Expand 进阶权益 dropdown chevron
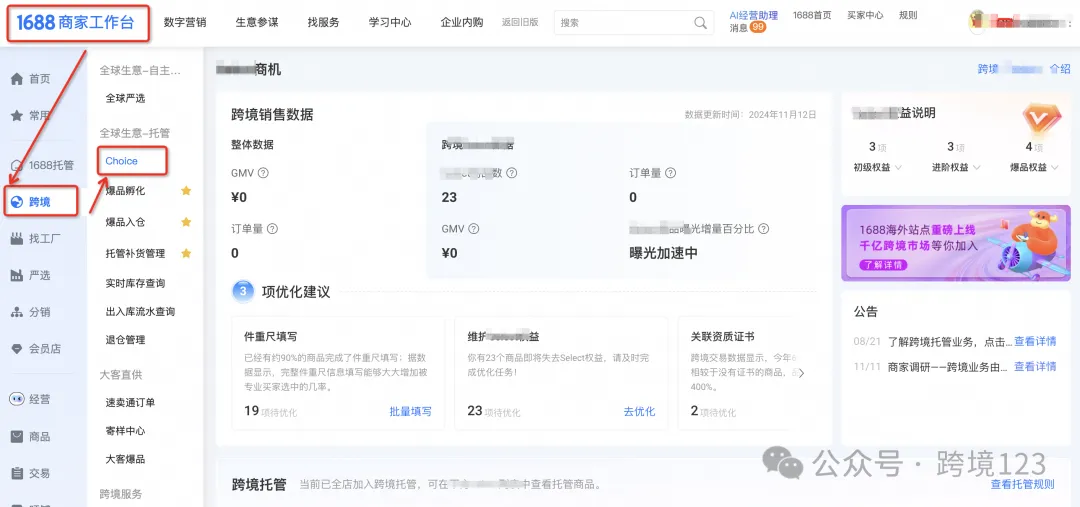 point(977,167)
